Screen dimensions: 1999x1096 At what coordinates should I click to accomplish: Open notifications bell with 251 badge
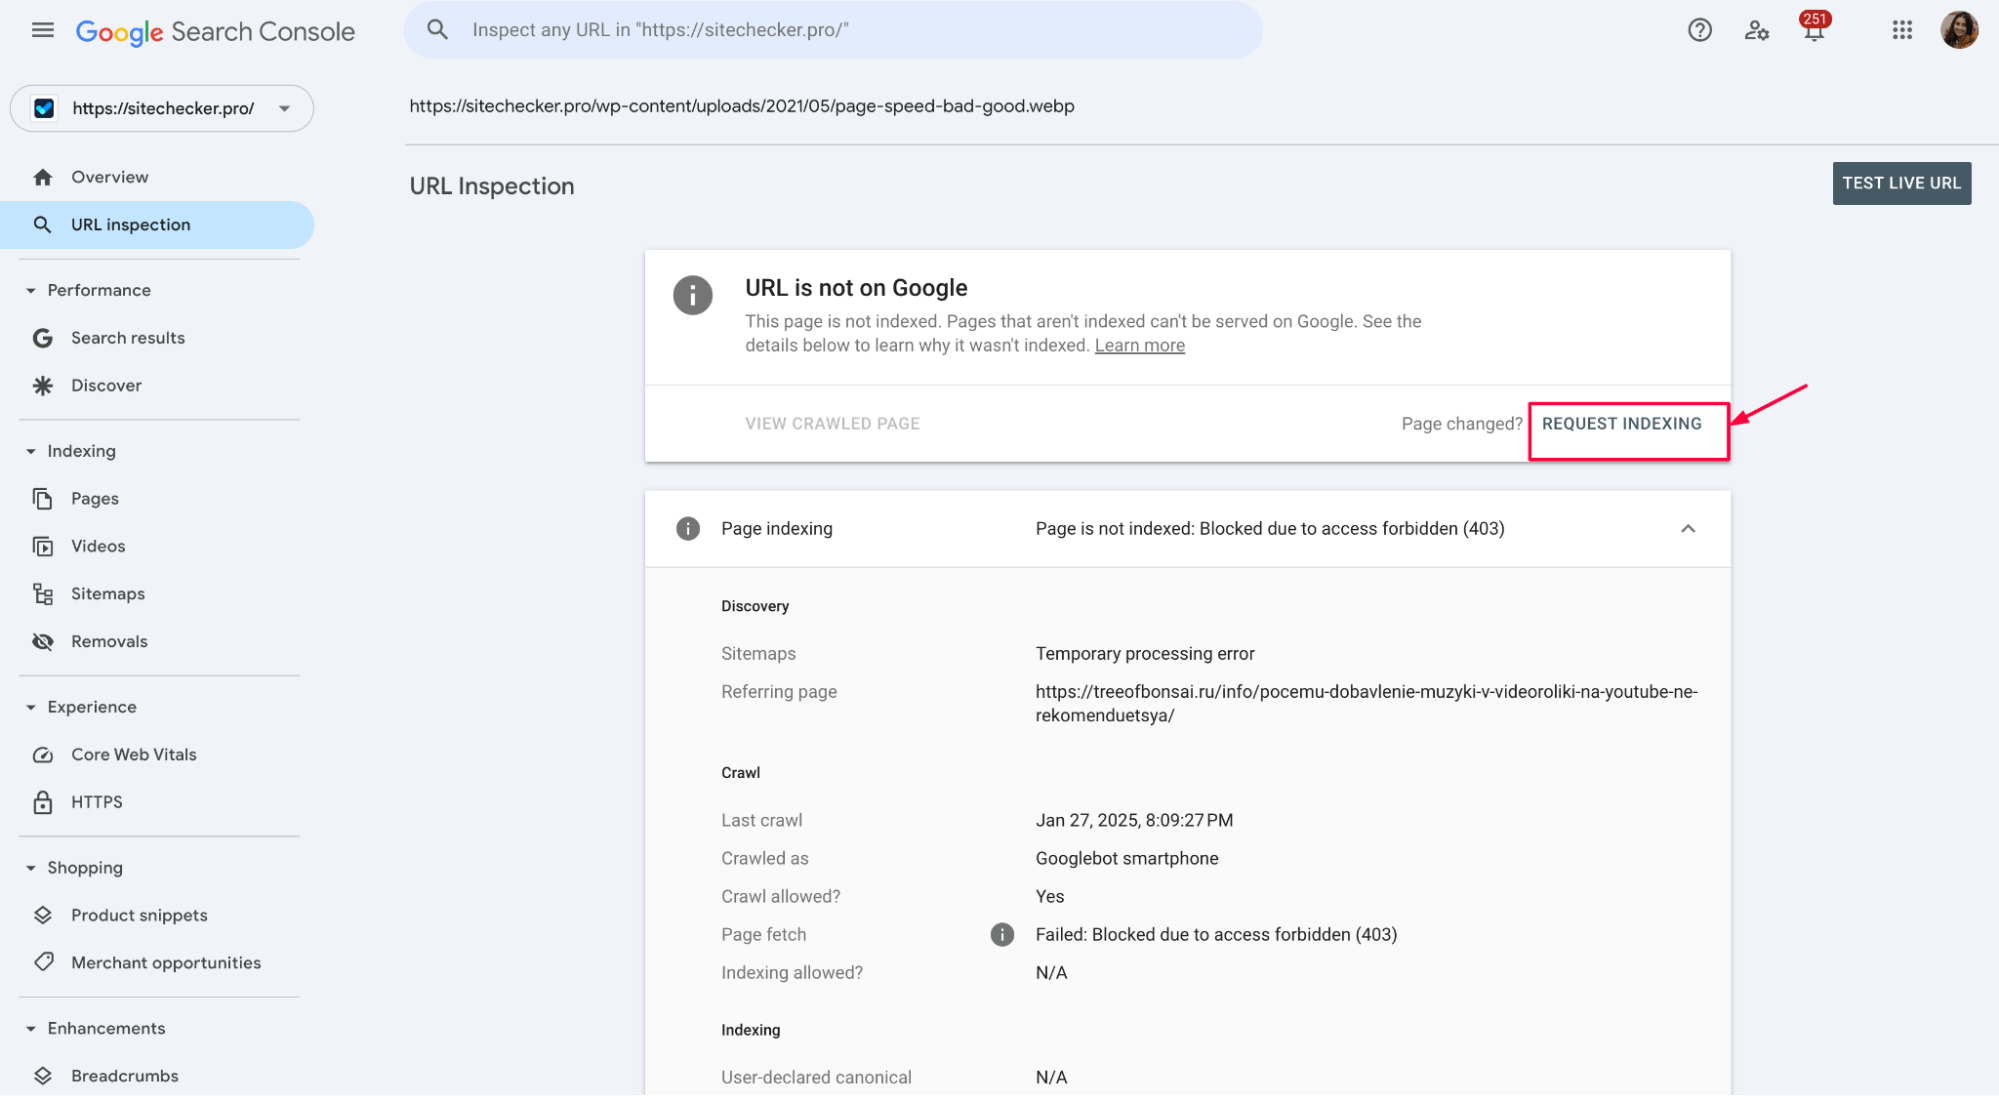pyautogui.click(x=1814, y=27)
